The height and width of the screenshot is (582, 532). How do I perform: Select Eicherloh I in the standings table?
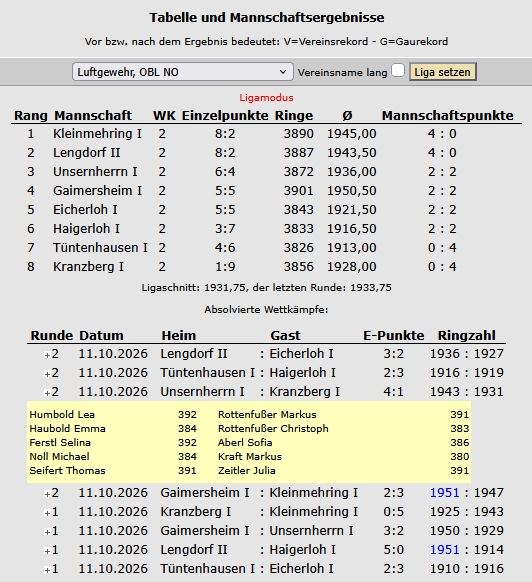coord(85,209)
